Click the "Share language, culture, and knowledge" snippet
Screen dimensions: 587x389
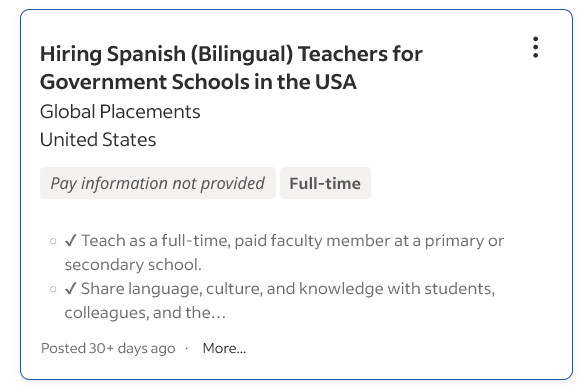[288, 289]
